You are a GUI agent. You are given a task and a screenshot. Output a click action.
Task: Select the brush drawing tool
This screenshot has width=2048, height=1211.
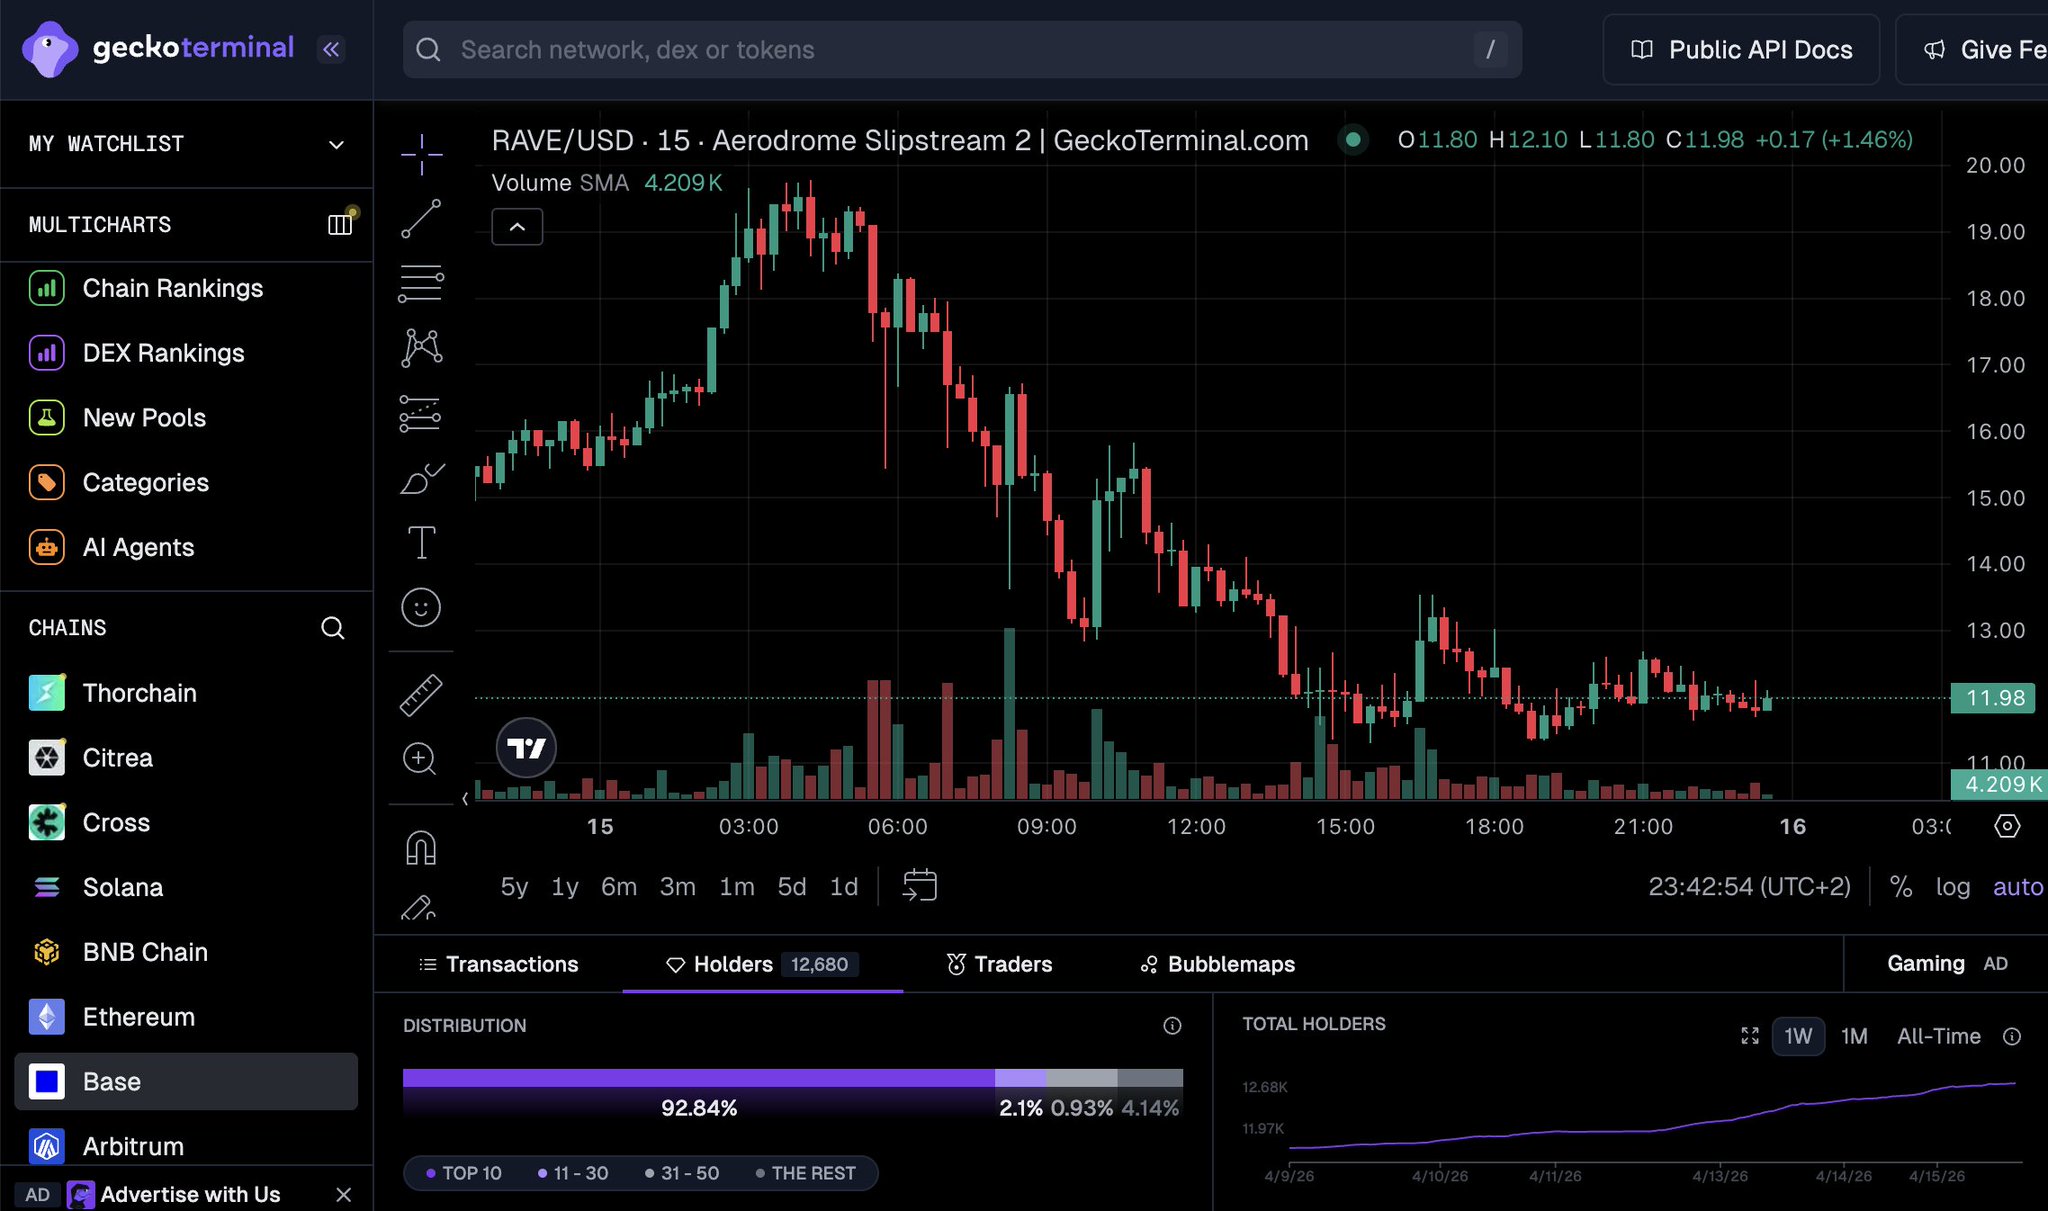coord(421,479)
